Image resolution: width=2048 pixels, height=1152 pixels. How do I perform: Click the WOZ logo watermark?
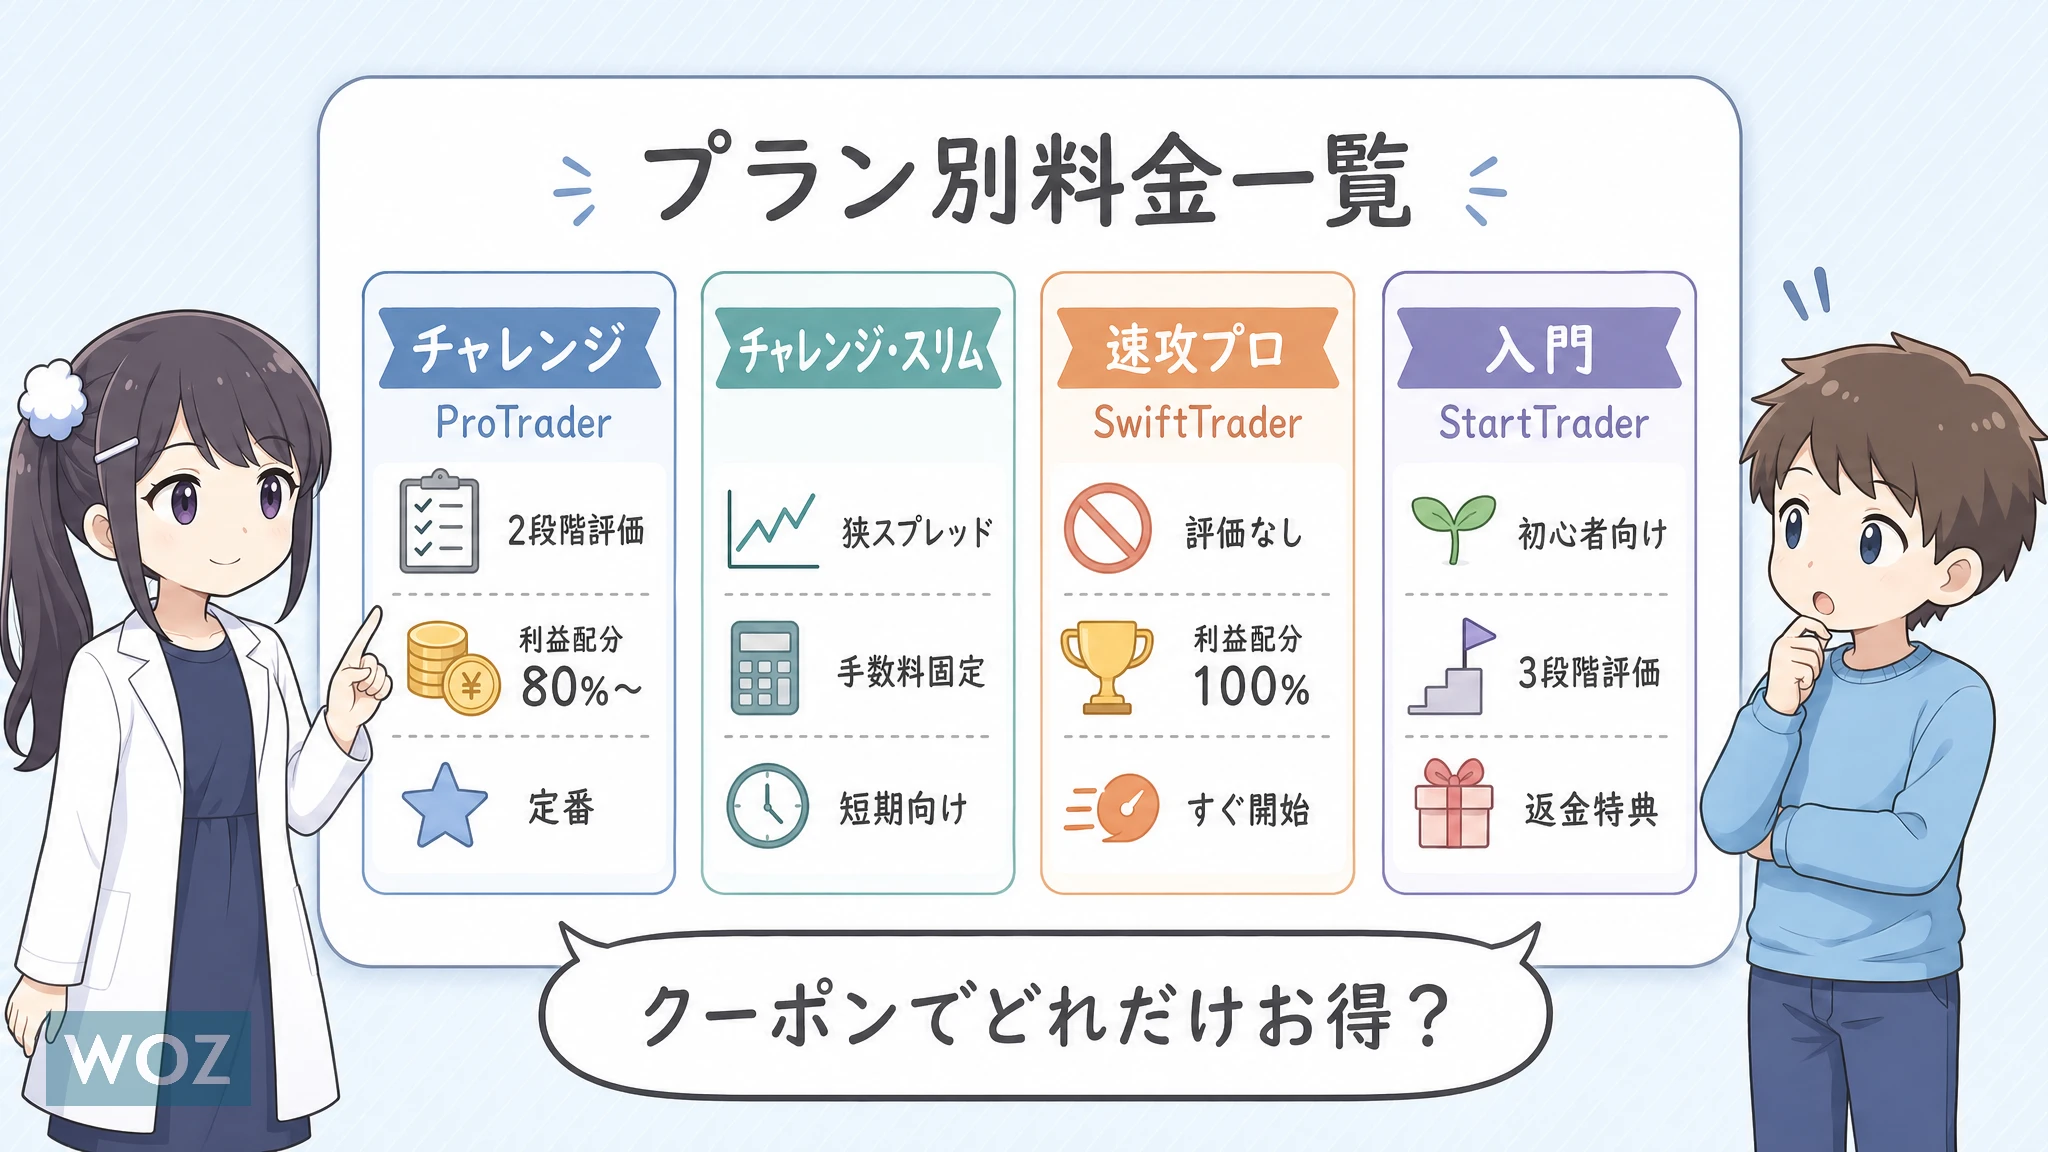point(148,1058)
